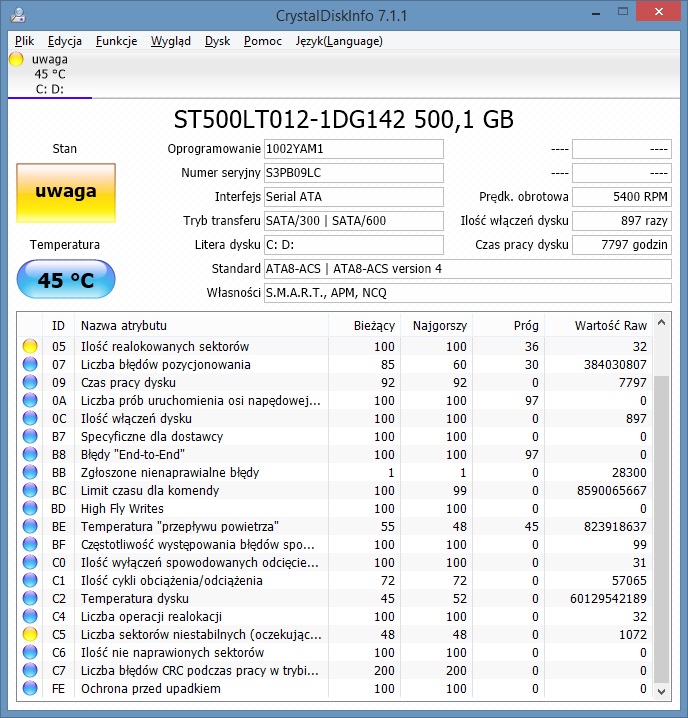Click the 45 °C temperature button
Image resolution: width=688 pixels, height=718 pixels.
66,279
